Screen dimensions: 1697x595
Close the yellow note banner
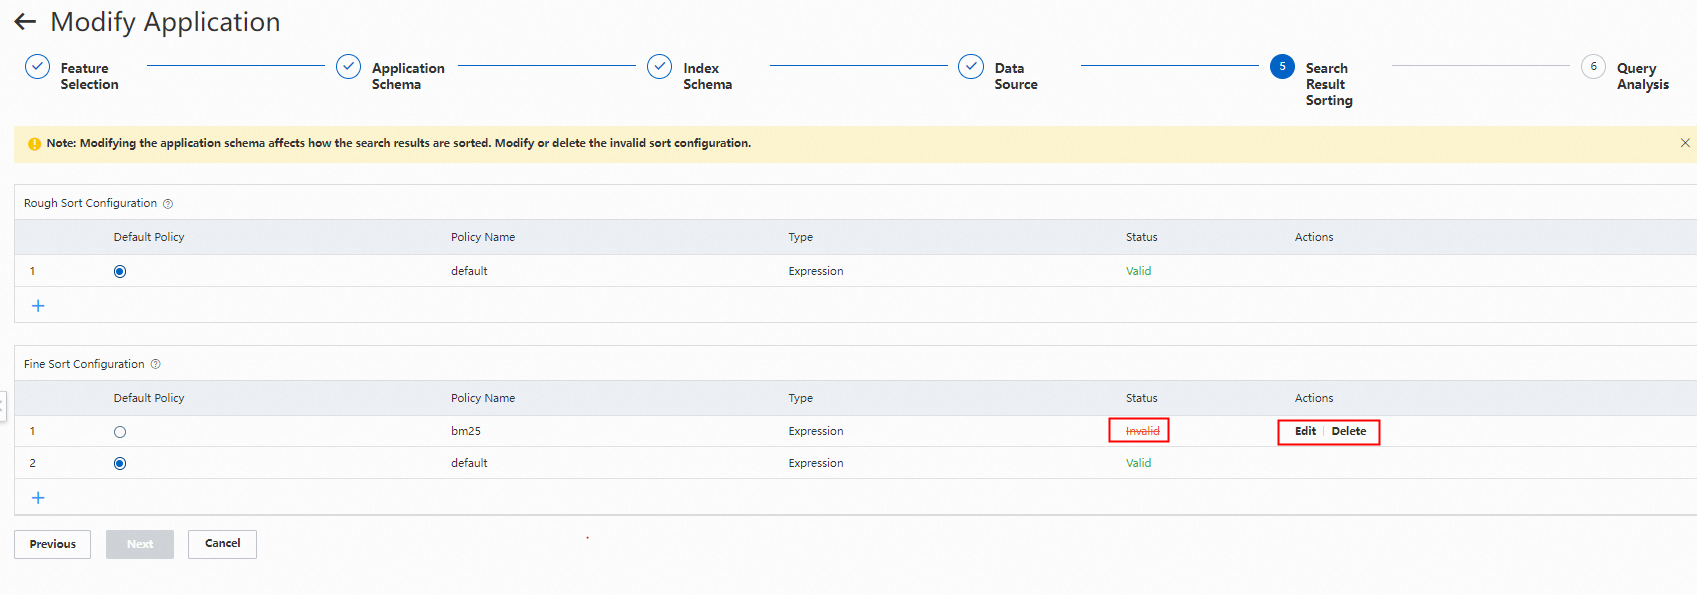coord(1685,143)
